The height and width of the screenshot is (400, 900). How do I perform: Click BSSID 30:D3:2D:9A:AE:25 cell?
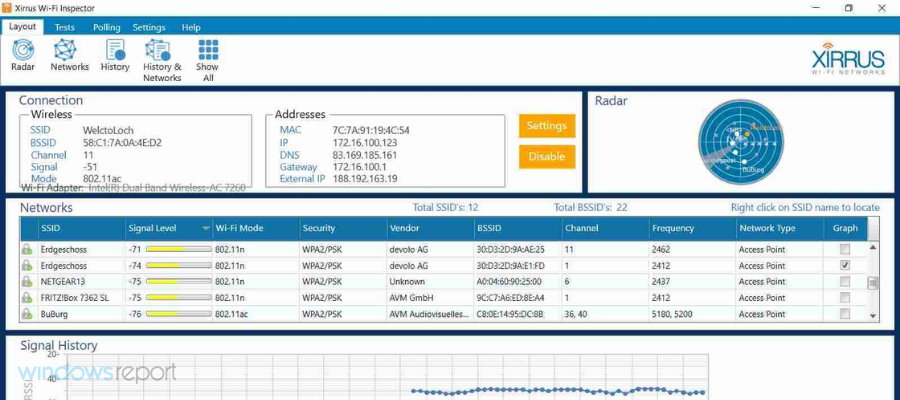pos(510,250)
